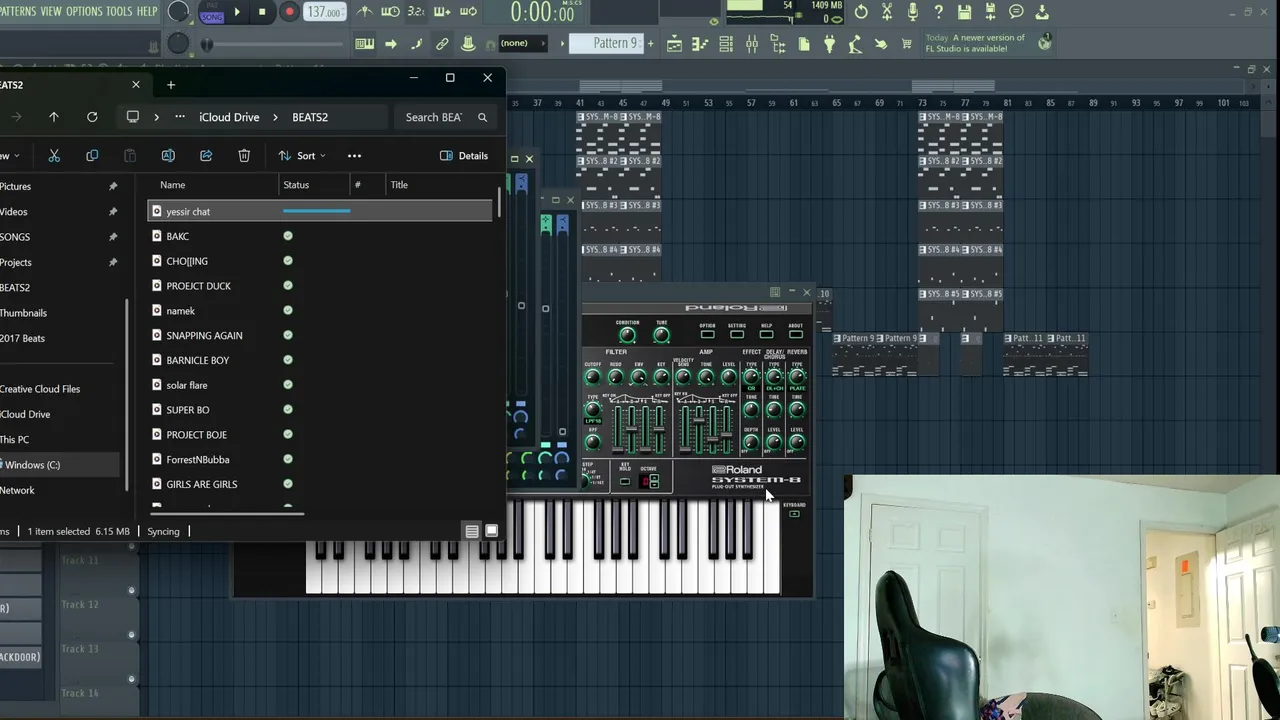Adjust the master volume knob at top
Image resolution: width=1280 pixels, height=720 pixels.
[x=178, y=12]
